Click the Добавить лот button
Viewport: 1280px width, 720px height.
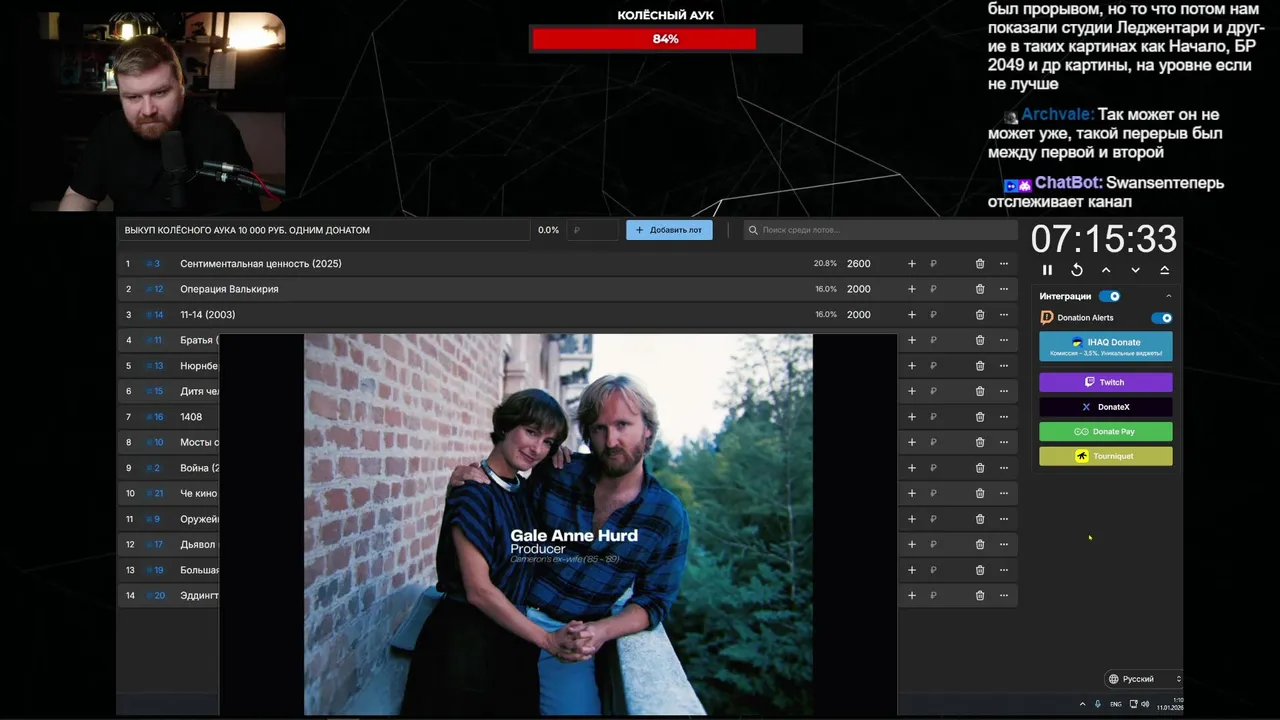tap(669, 230)
